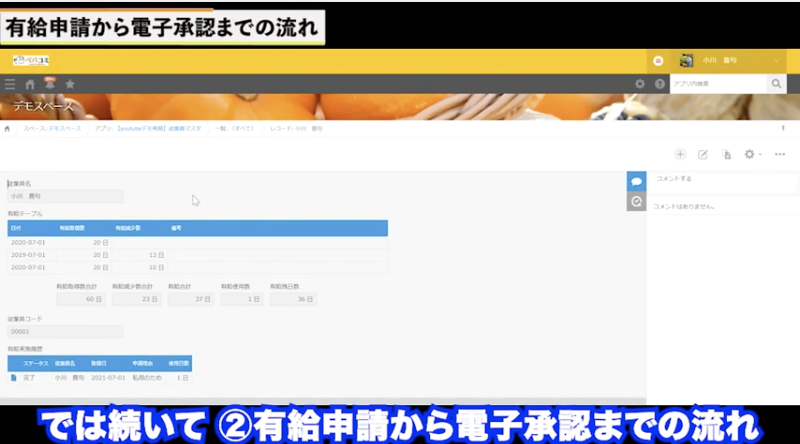Image resolution: width=800 pixels, height=444 pixels.
Task: Click the search magnifier button
Action: pos(776,84)
